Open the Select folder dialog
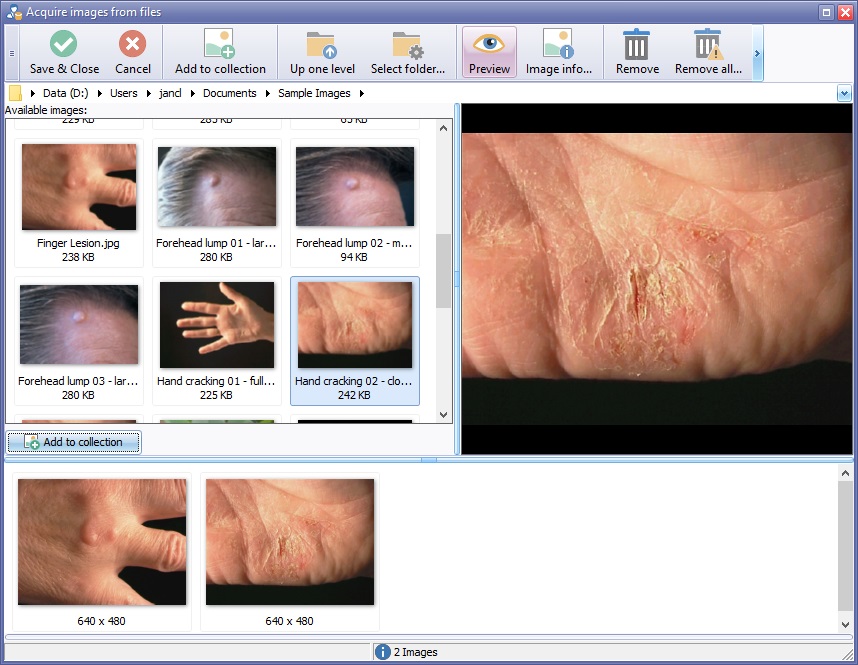Screen dimensions: 858x665 click(407, 45)
